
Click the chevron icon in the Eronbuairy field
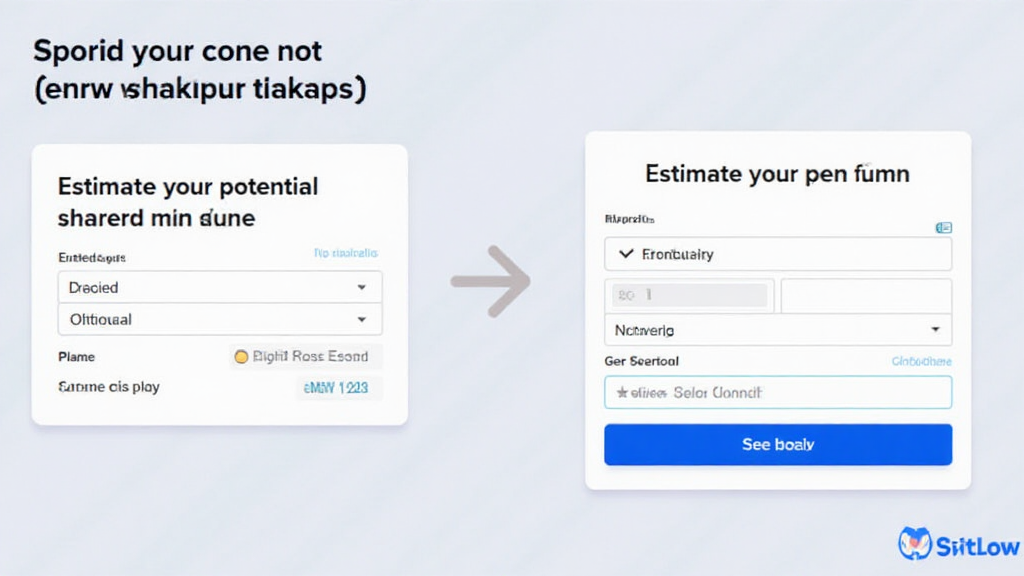pyautogui.click(x=626, y=254)
